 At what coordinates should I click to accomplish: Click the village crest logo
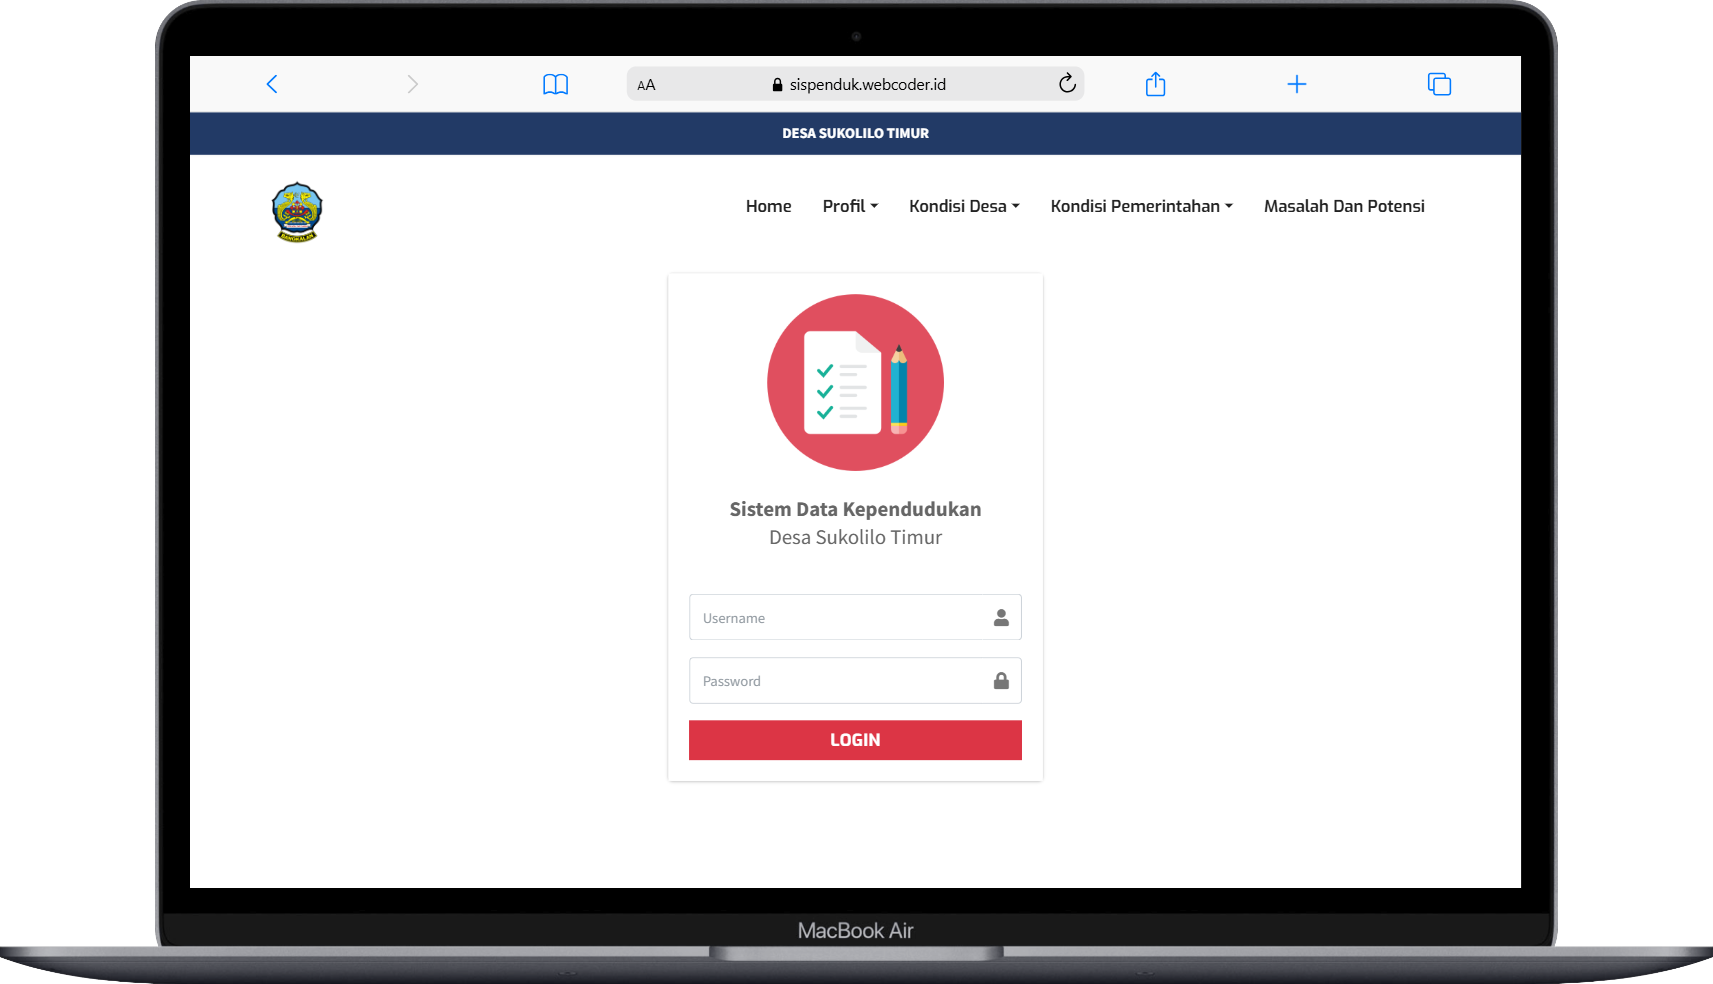pos(297,212)
